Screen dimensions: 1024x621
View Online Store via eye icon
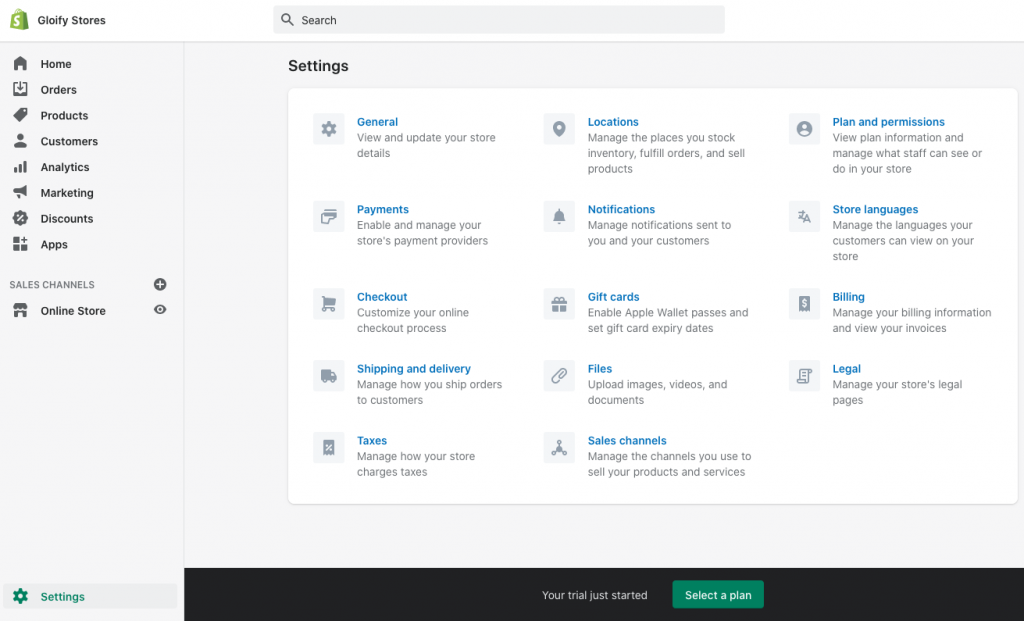pyautogui.click(x=160, y=310)
